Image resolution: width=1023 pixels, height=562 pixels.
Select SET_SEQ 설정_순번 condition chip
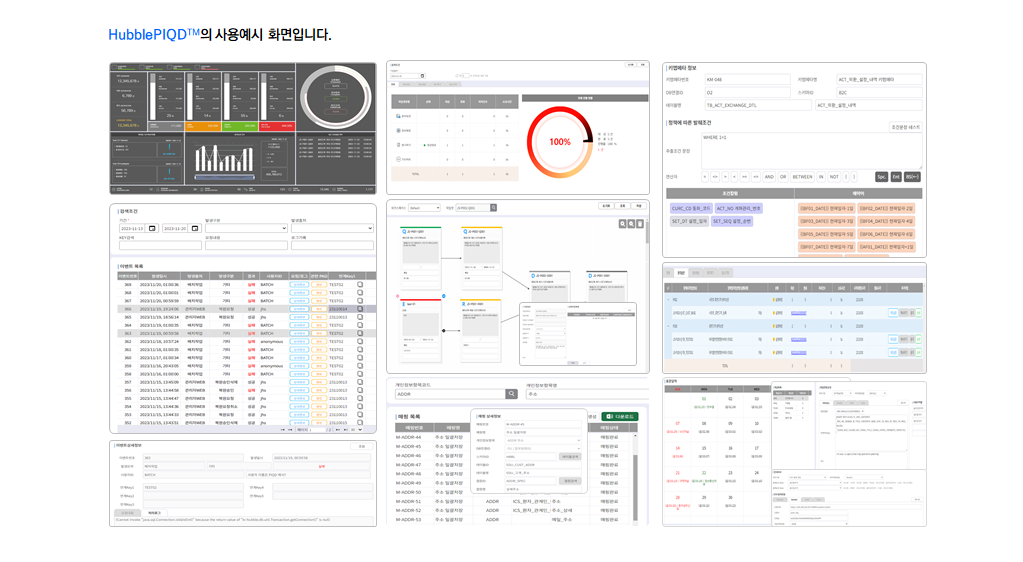pyautogui.click(x=732, y=221)
